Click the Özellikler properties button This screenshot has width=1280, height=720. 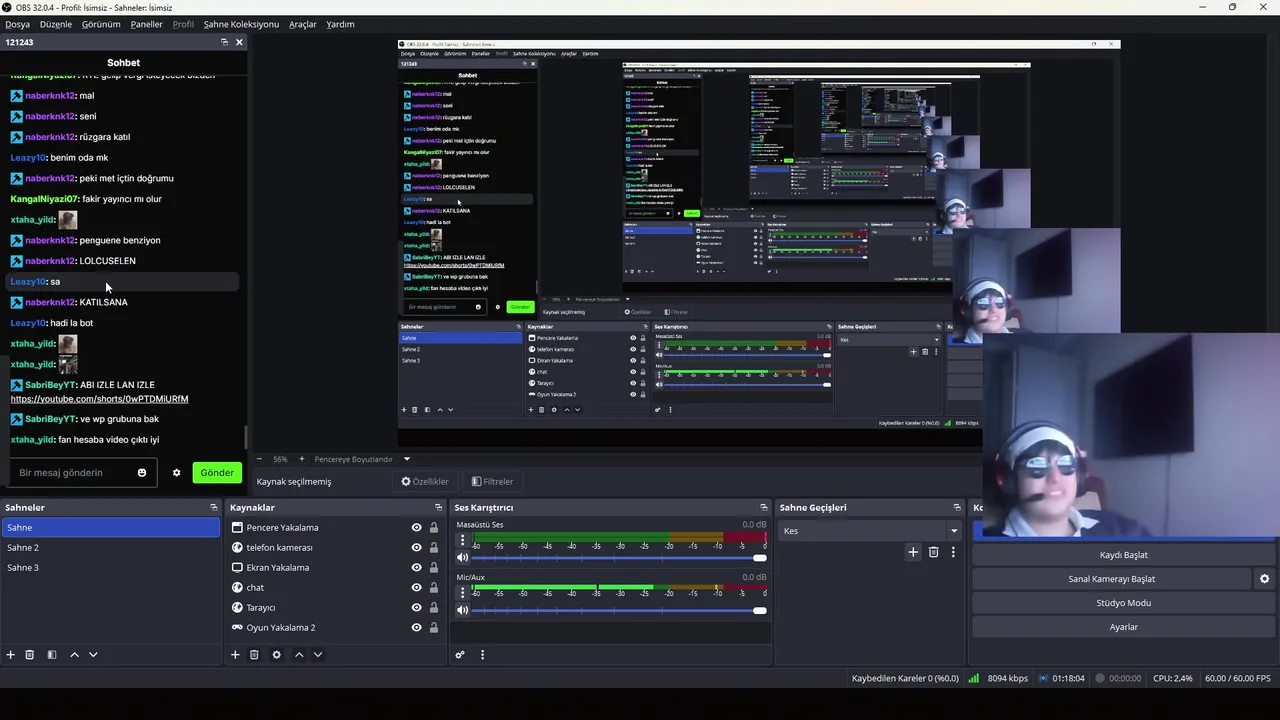coord(425,481)
